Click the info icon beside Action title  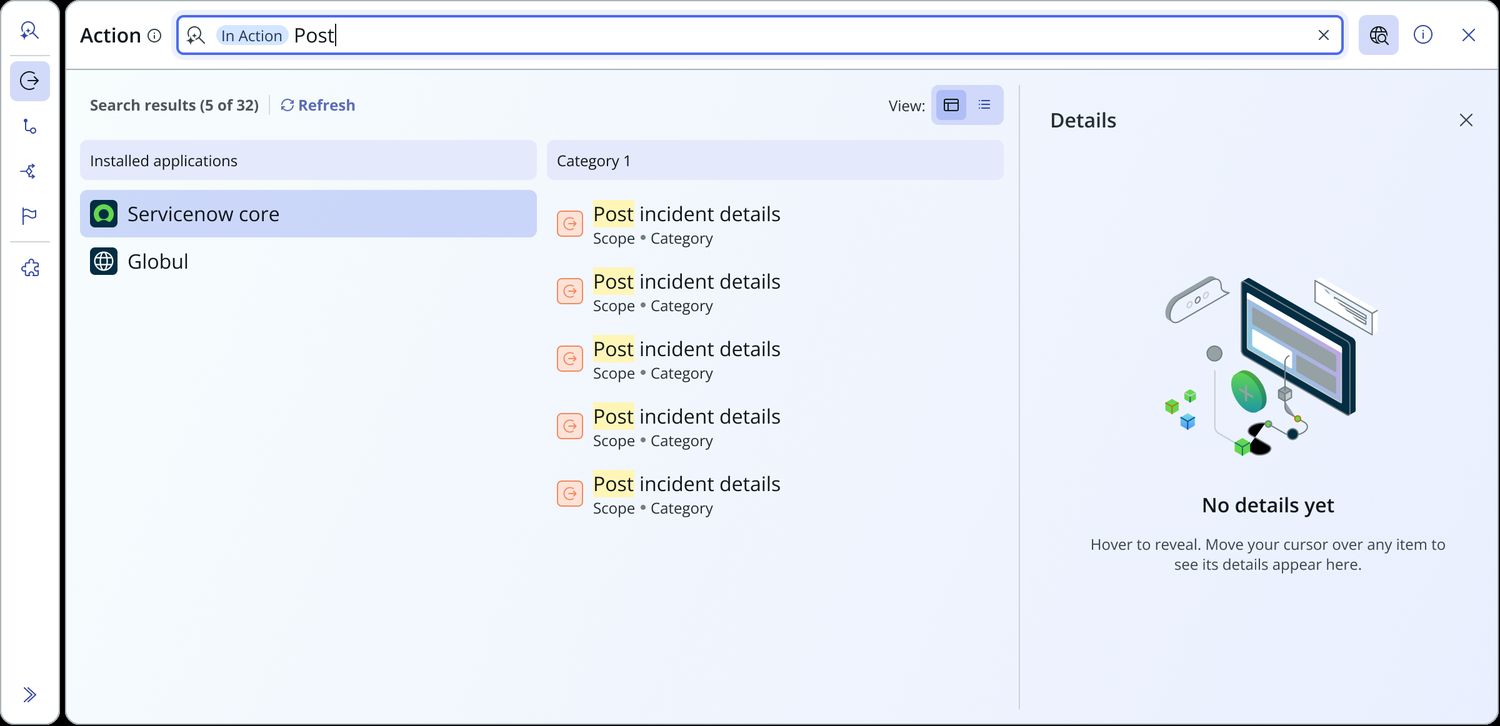click(154, 35)
